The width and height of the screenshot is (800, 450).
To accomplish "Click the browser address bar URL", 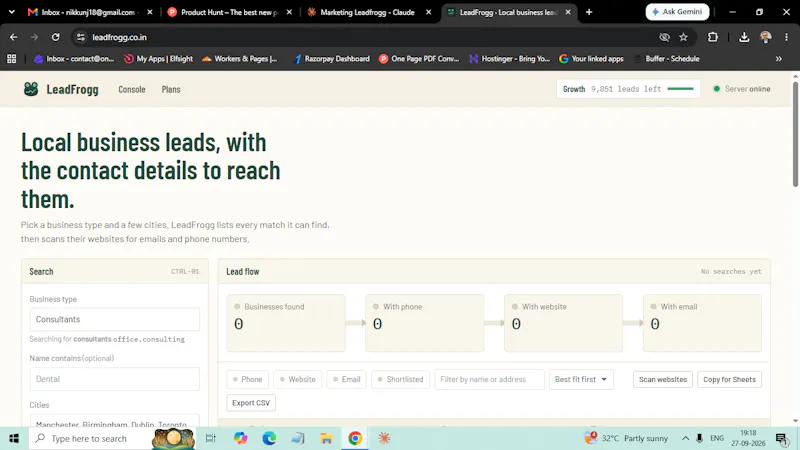I will [119, 37].
